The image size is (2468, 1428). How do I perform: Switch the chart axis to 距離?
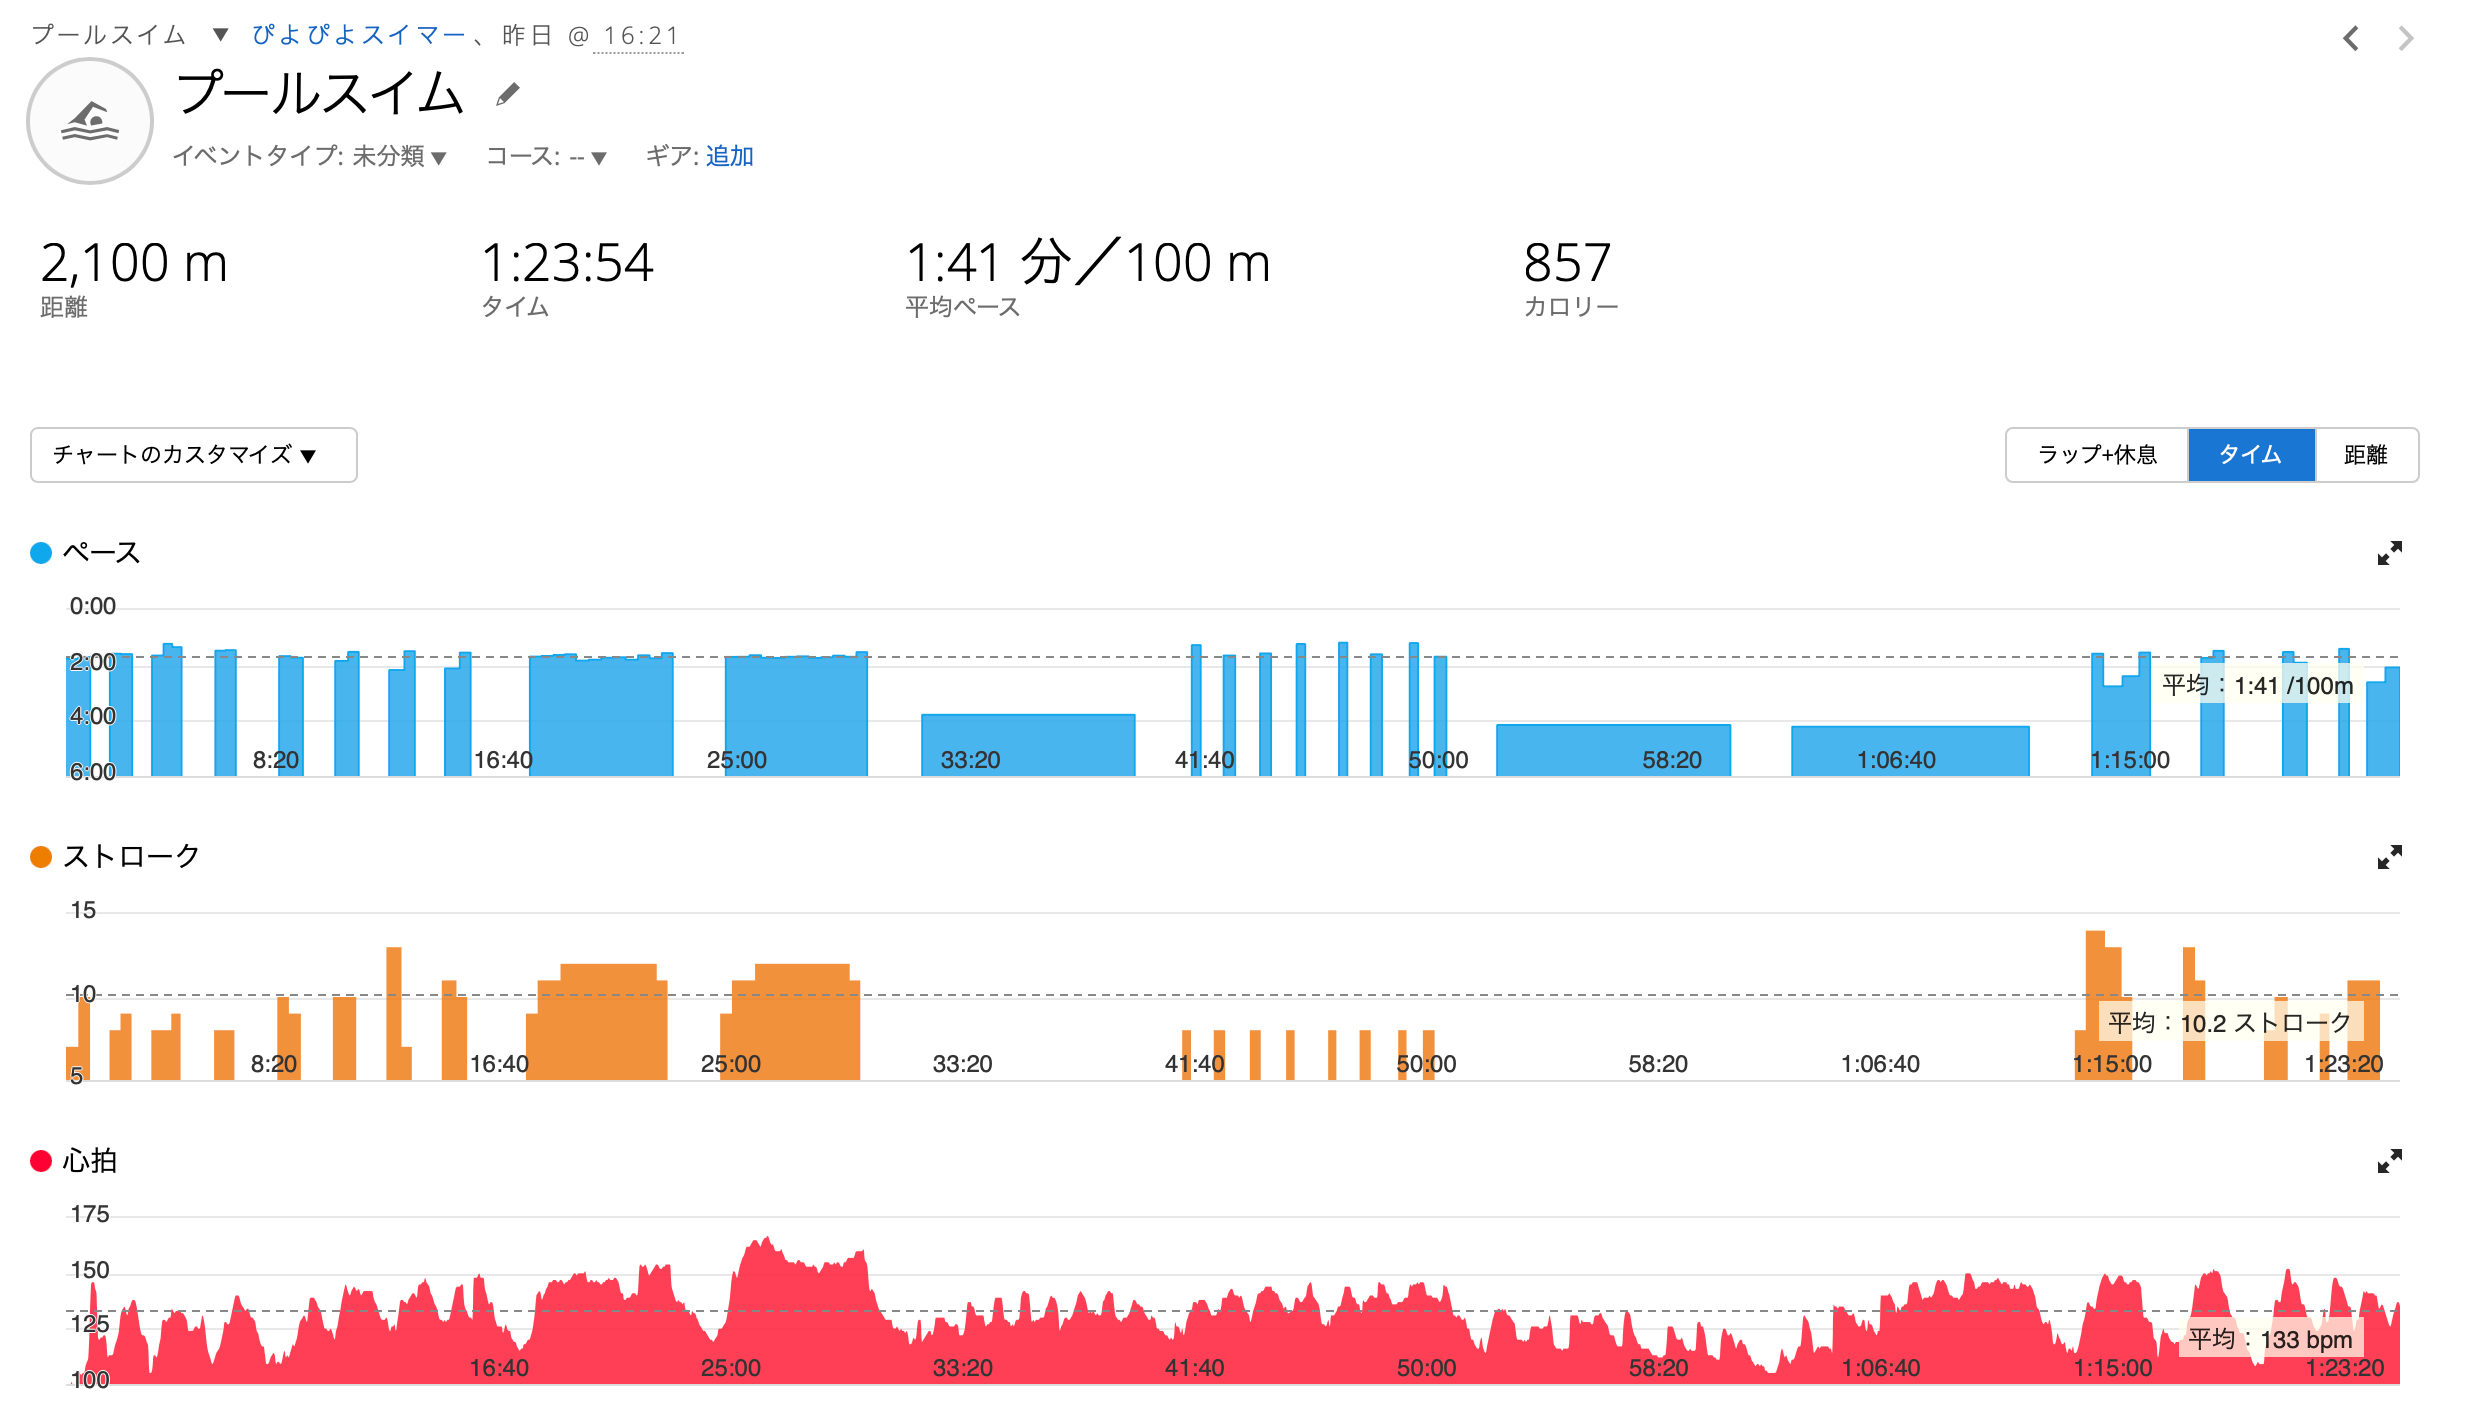(2366, 455)
